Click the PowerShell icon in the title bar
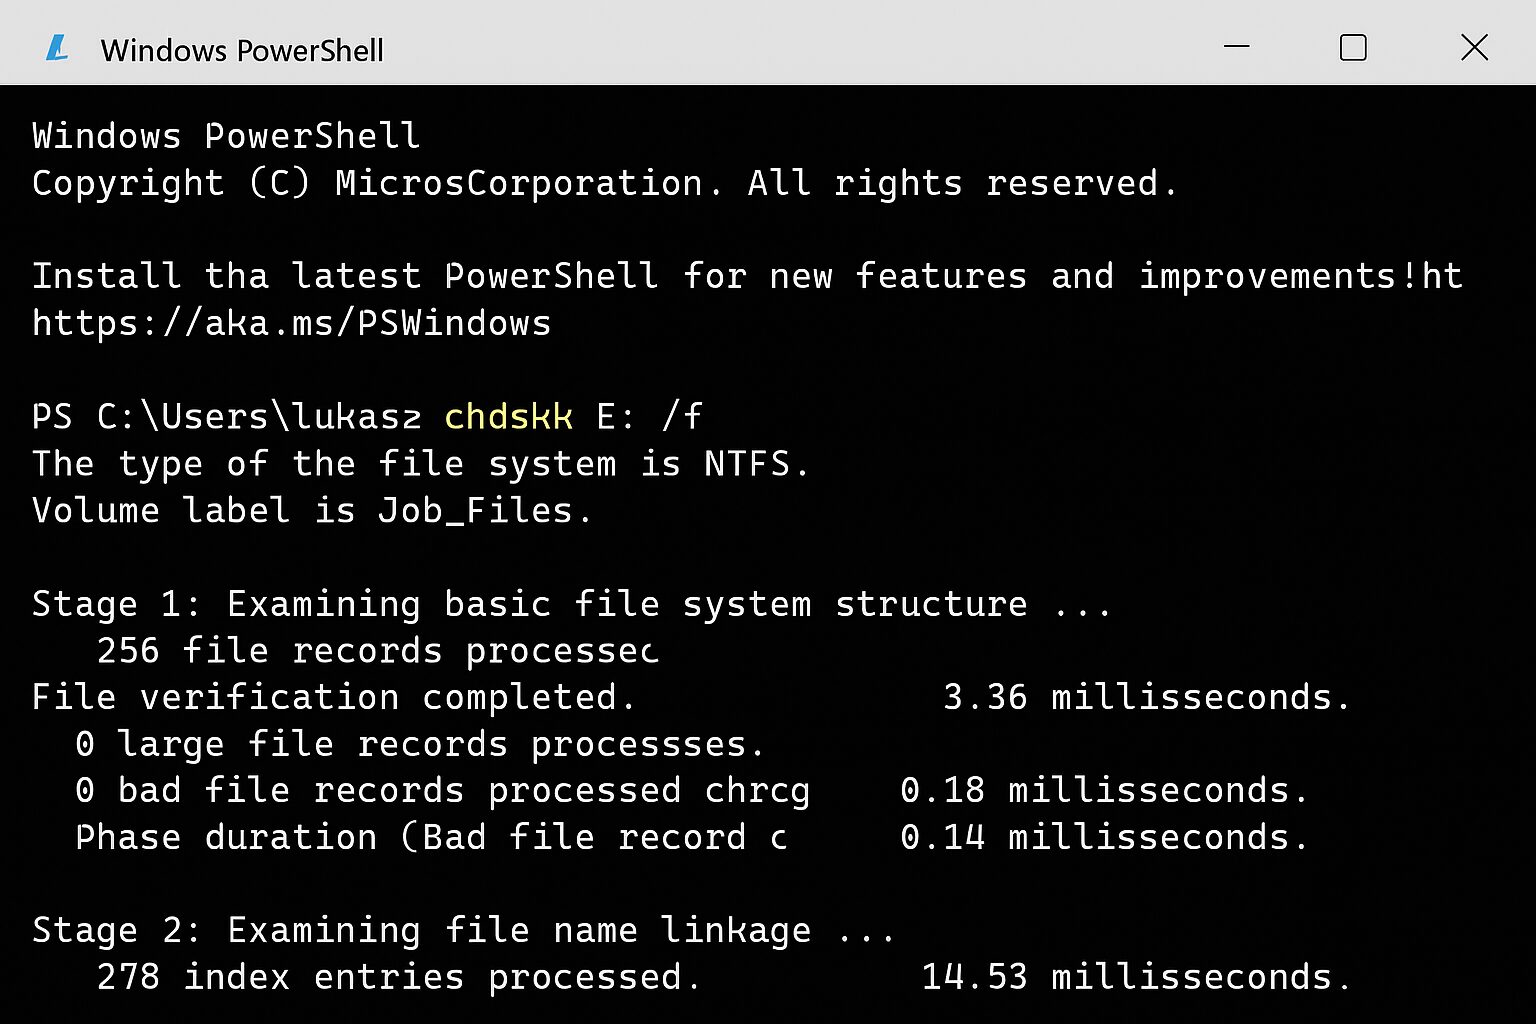 [x=58, y=48]
